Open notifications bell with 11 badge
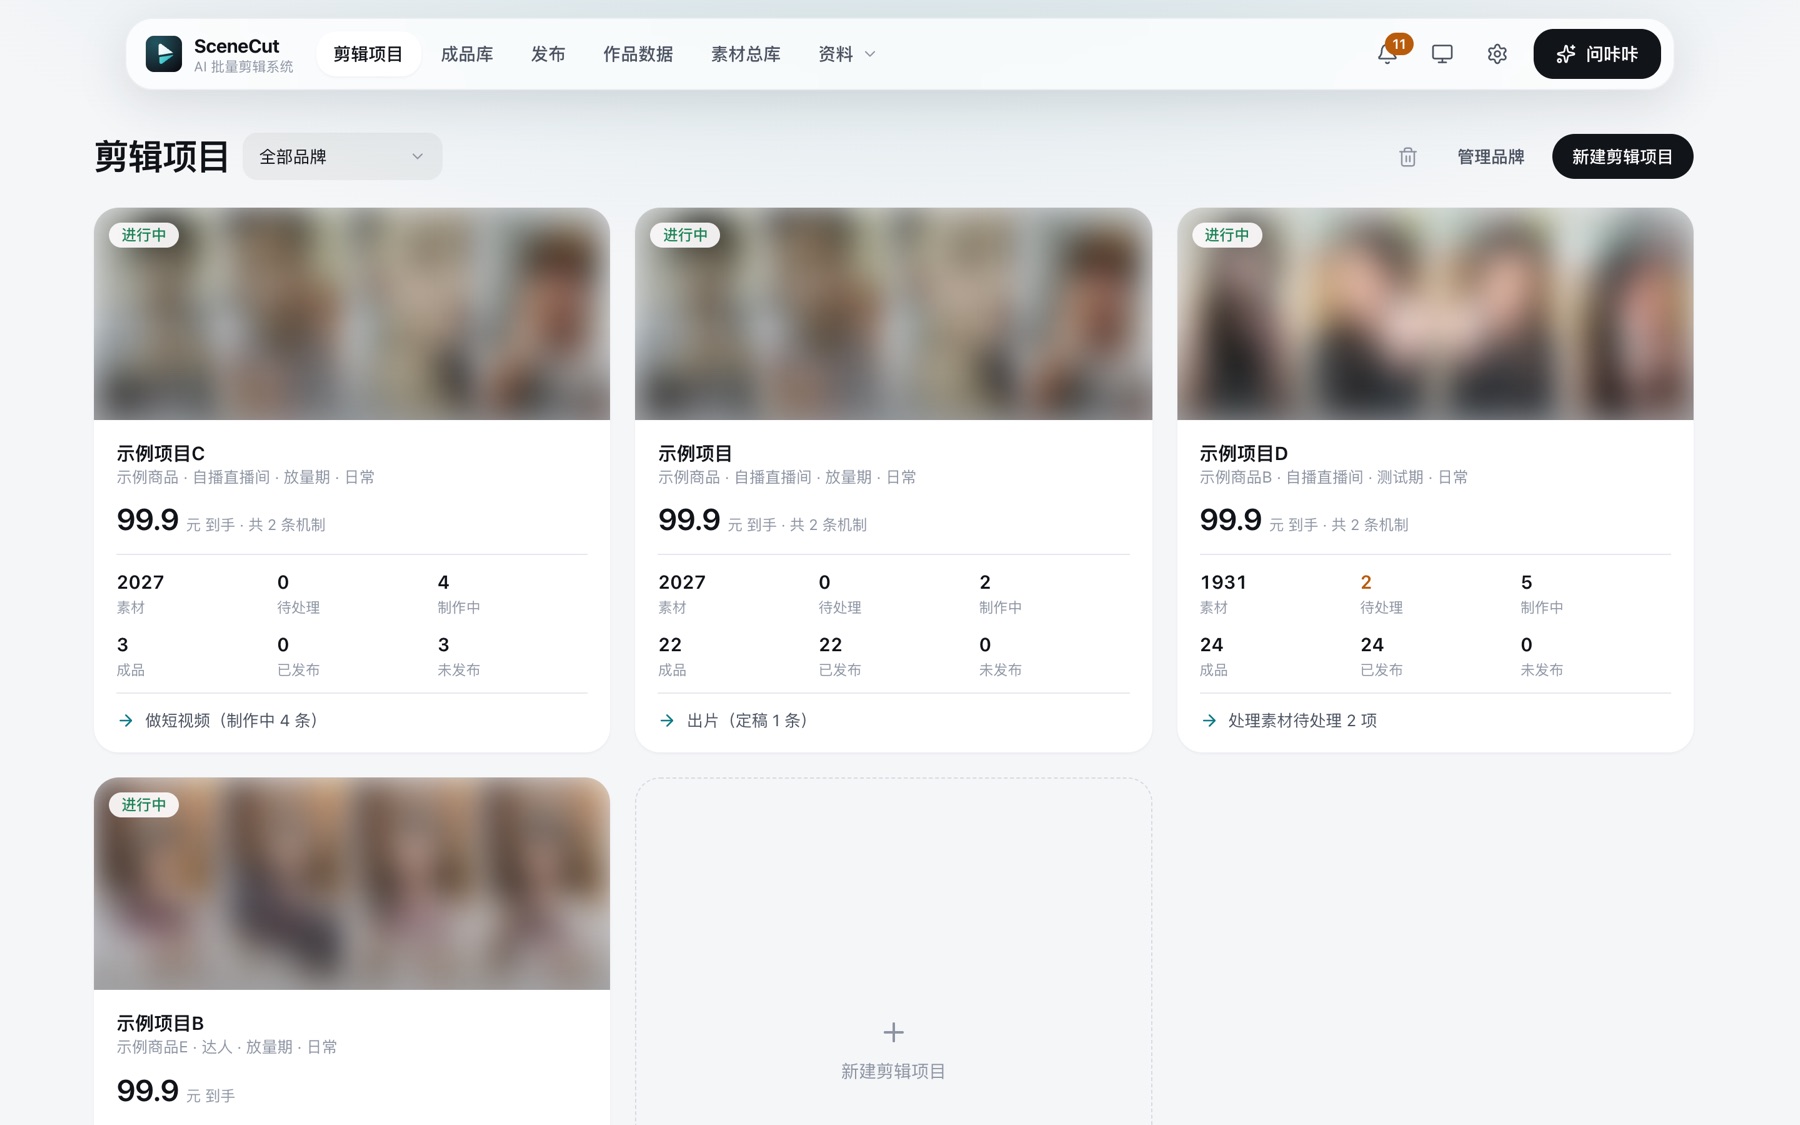 coord(1388,54)
